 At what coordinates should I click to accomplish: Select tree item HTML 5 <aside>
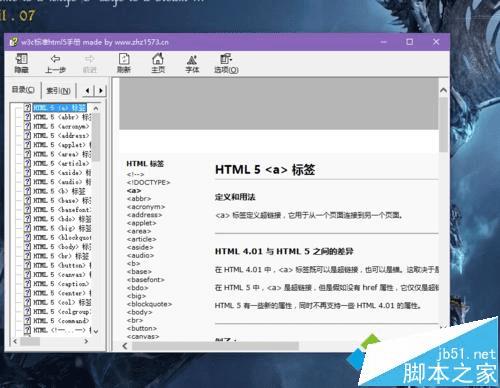coord(62,173)
